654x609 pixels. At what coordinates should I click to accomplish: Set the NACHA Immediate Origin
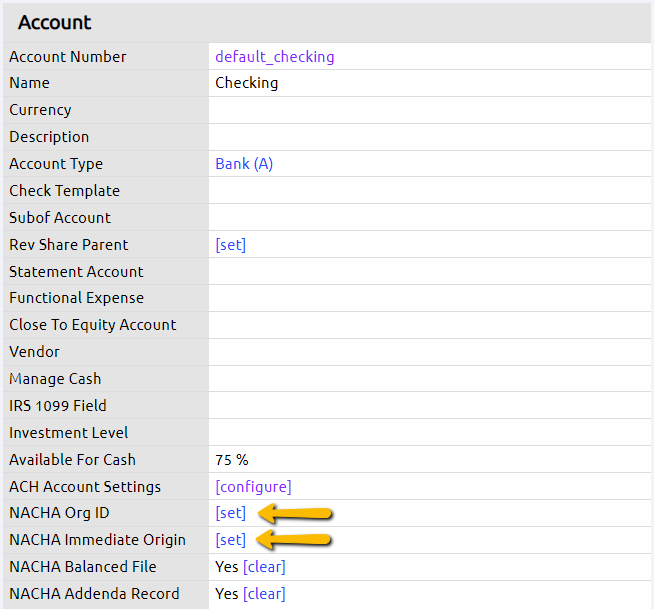[231, 540]
